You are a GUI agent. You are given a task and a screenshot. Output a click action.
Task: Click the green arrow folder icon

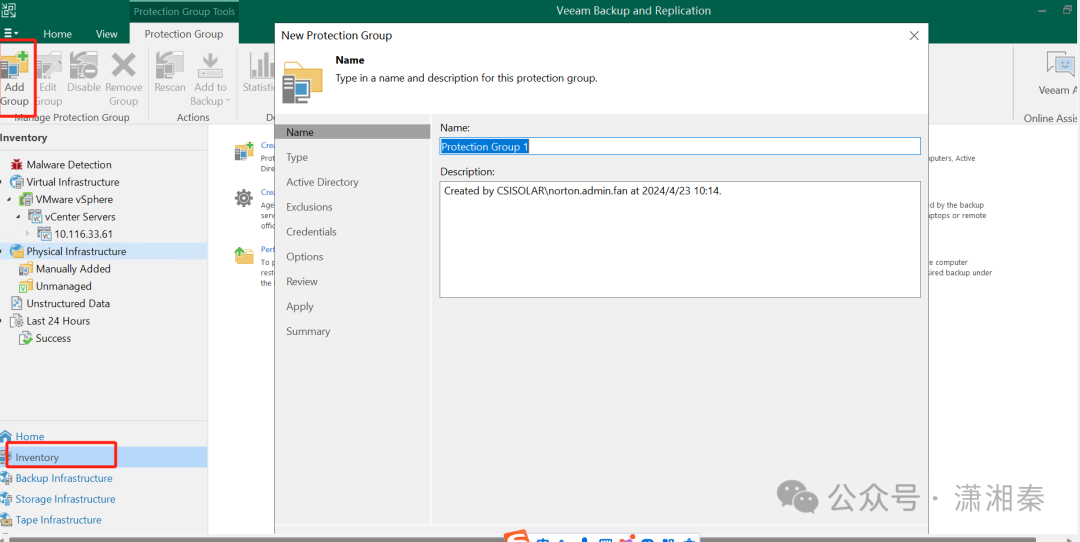click(244, 256)
